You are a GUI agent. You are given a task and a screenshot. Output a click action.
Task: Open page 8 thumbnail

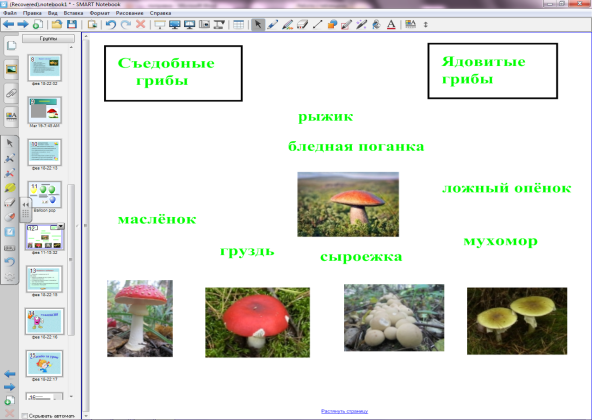(45, 68)
